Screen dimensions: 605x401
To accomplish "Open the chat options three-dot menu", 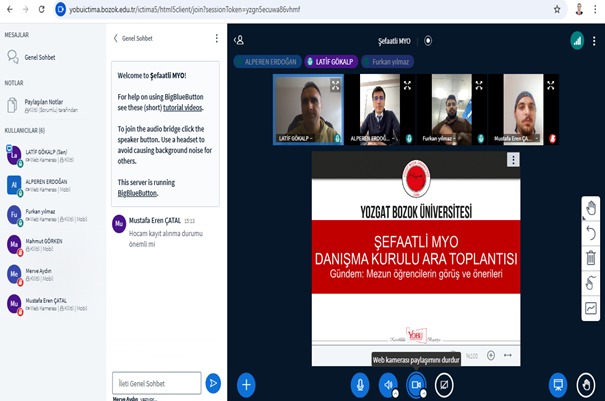I will 216,38.
